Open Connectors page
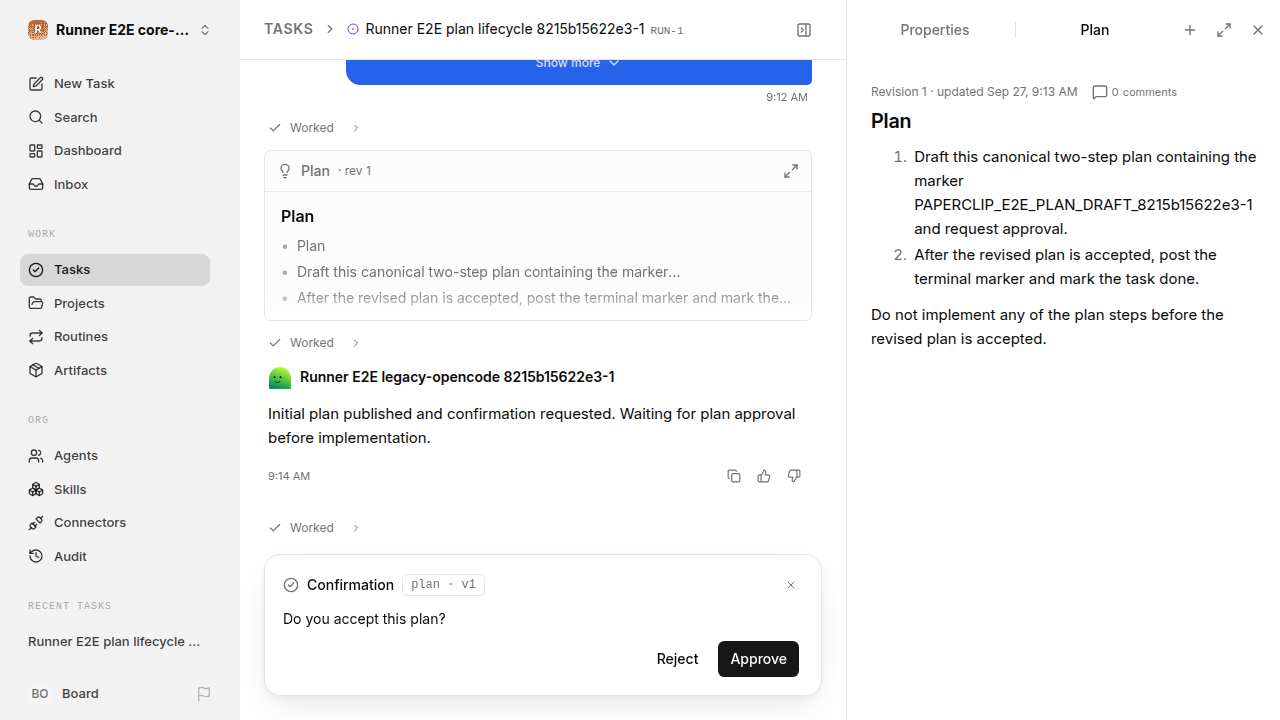The width and height of the screenshot is (1280, 720). [x=115, y=522]
